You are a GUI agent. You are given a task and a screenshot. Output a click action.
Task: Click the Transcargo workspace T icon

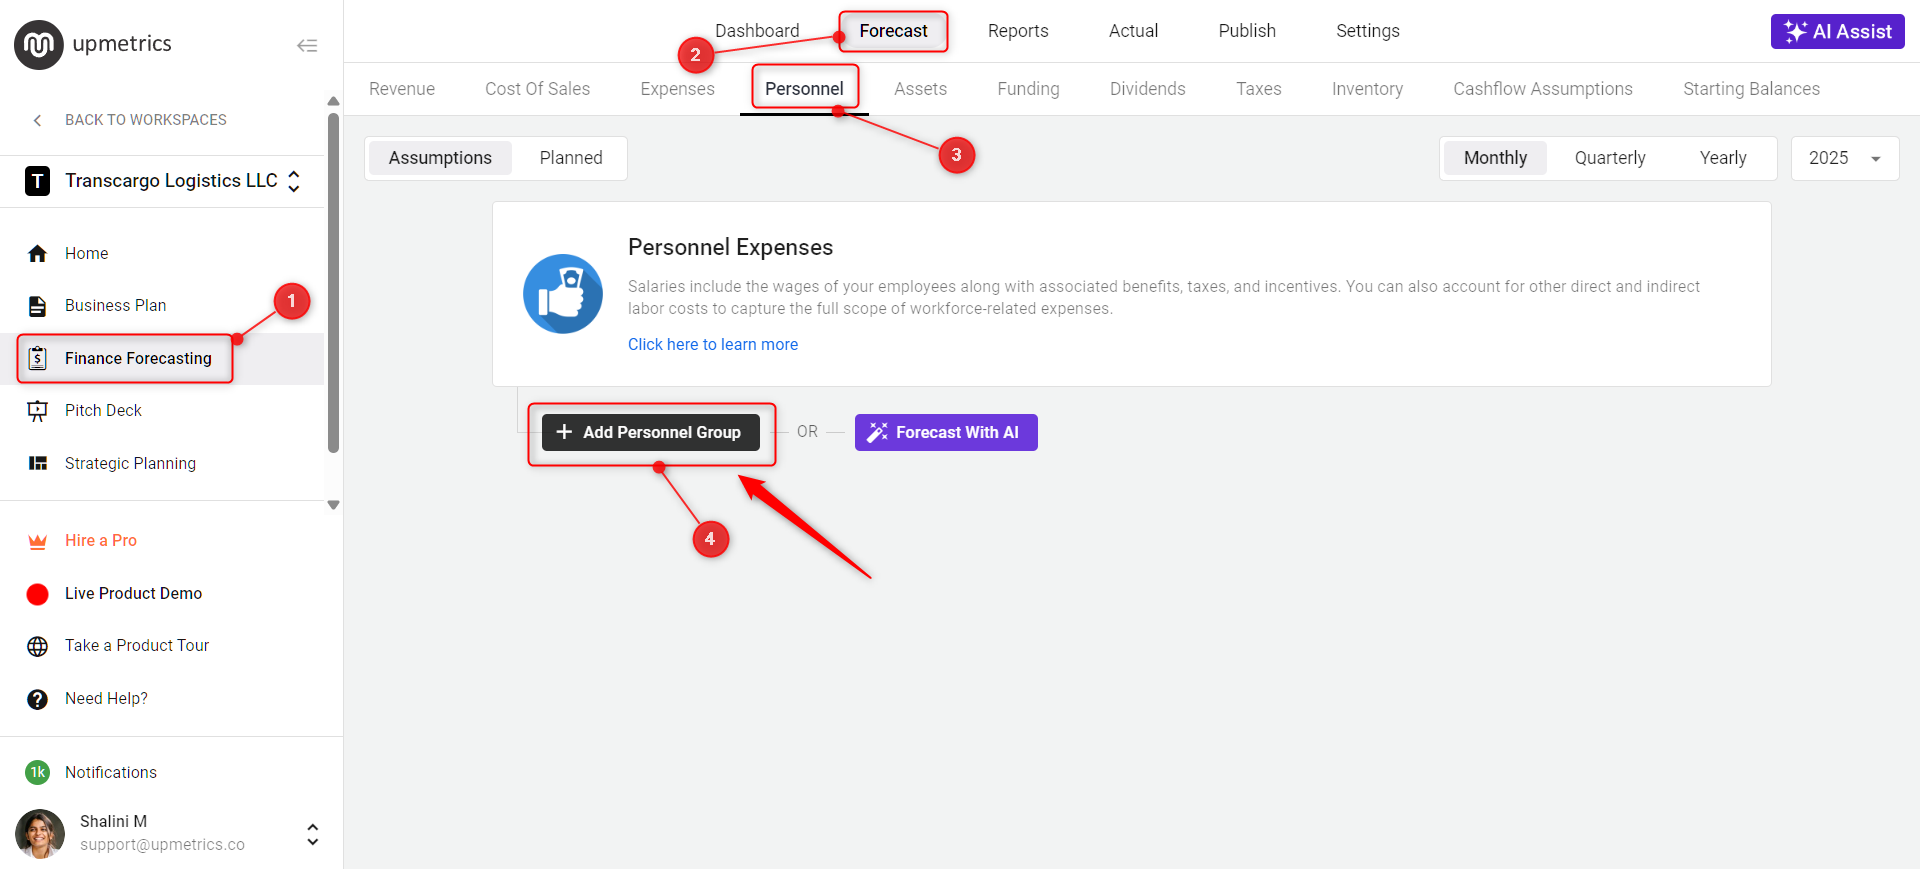click(37, 181)
